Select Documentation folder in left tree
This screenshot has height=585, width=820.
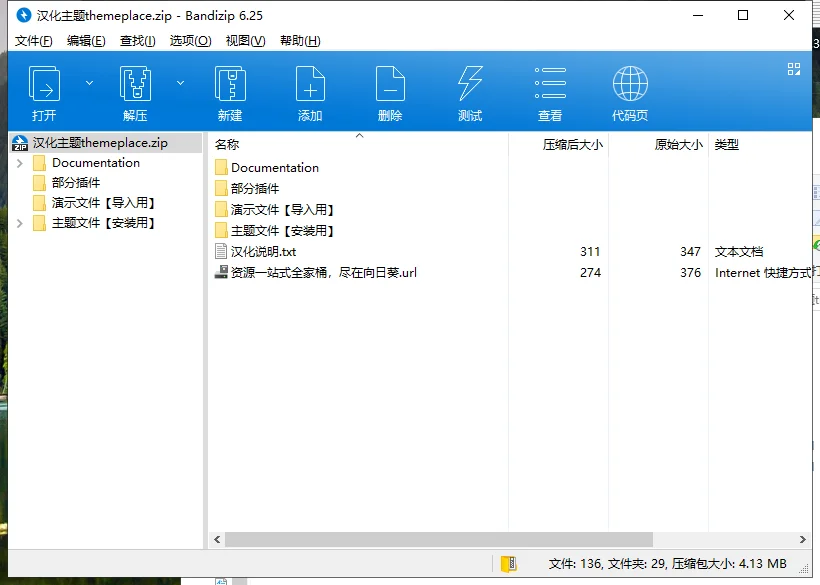[96, 163]
